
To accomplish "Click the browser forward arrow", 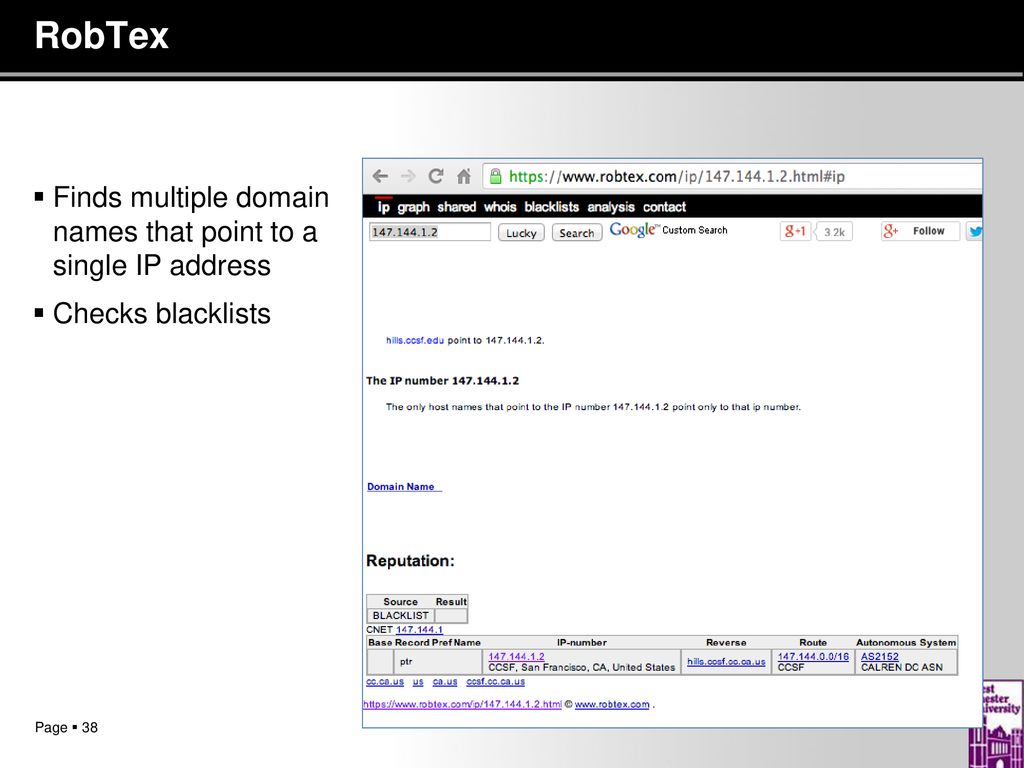I will pyautogui.click(x=408, y=176).
